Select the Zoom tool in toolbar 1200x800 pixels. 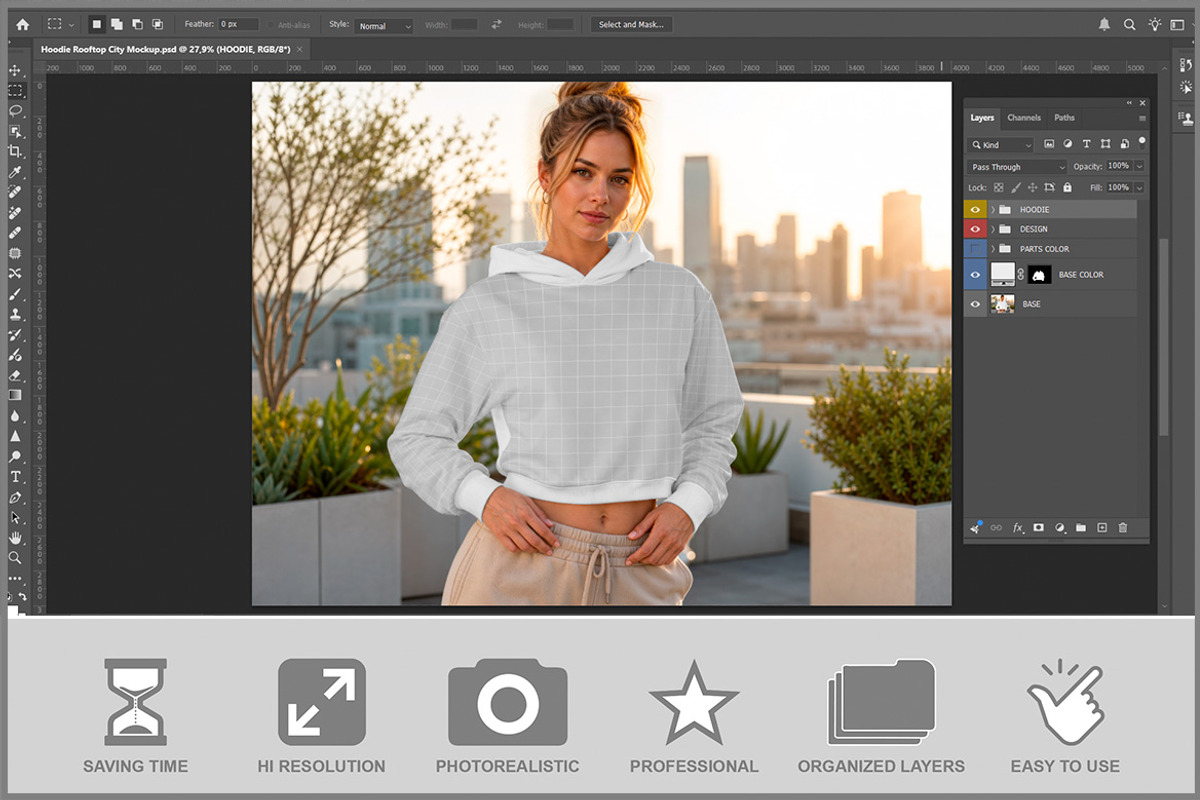tap(15, 558)
